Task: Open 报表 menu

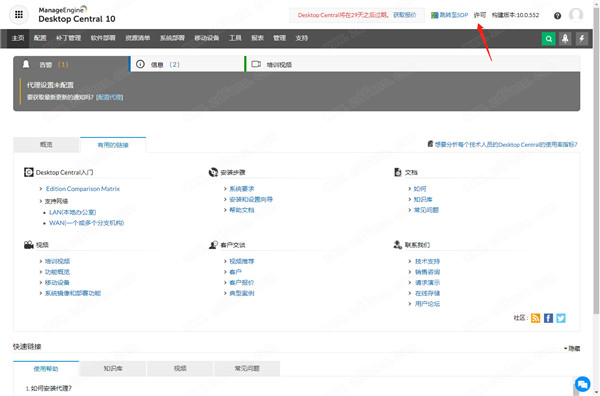Action: tap(257, 38)
